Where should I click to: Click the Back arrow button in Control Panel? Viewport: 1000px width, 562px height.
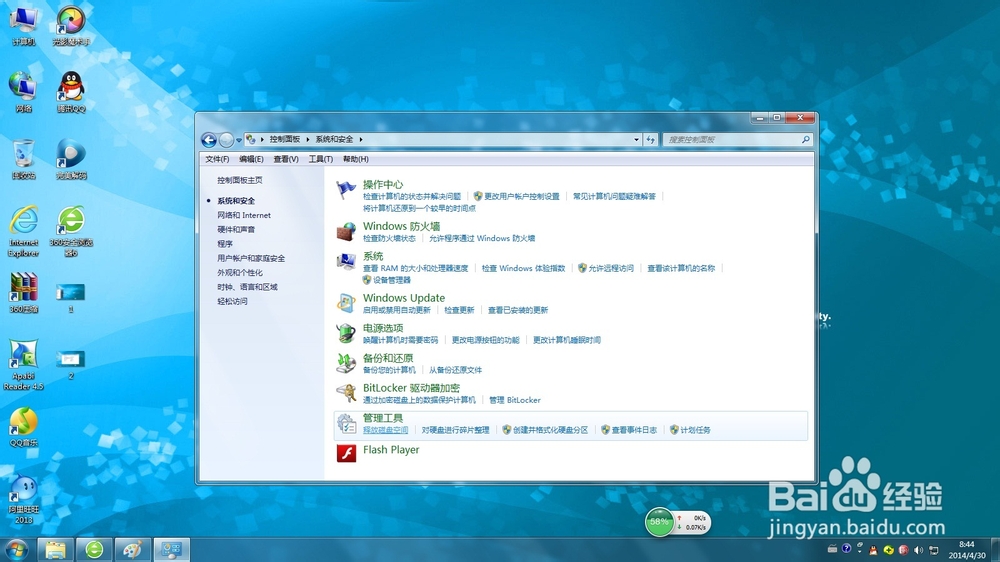tap(209, 140)
